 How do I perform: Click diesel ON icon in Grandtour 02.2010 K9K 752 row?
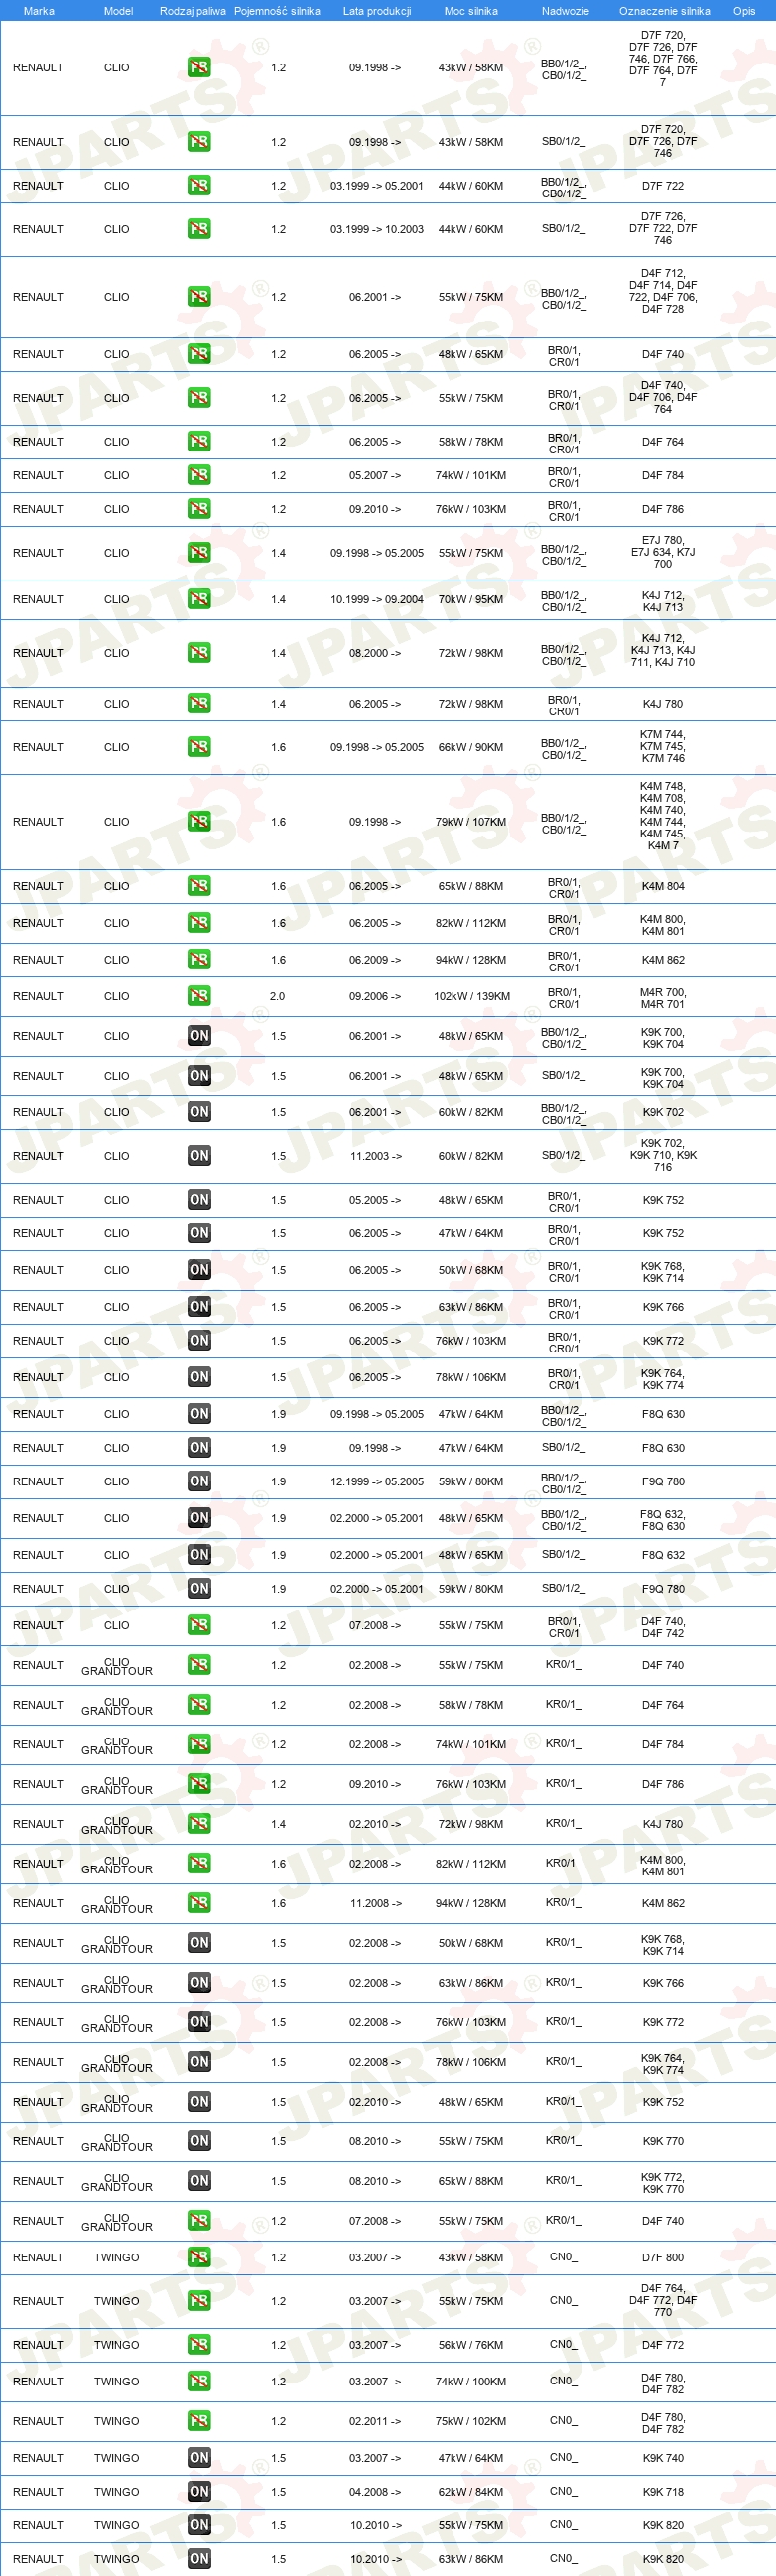(199, 2102)
